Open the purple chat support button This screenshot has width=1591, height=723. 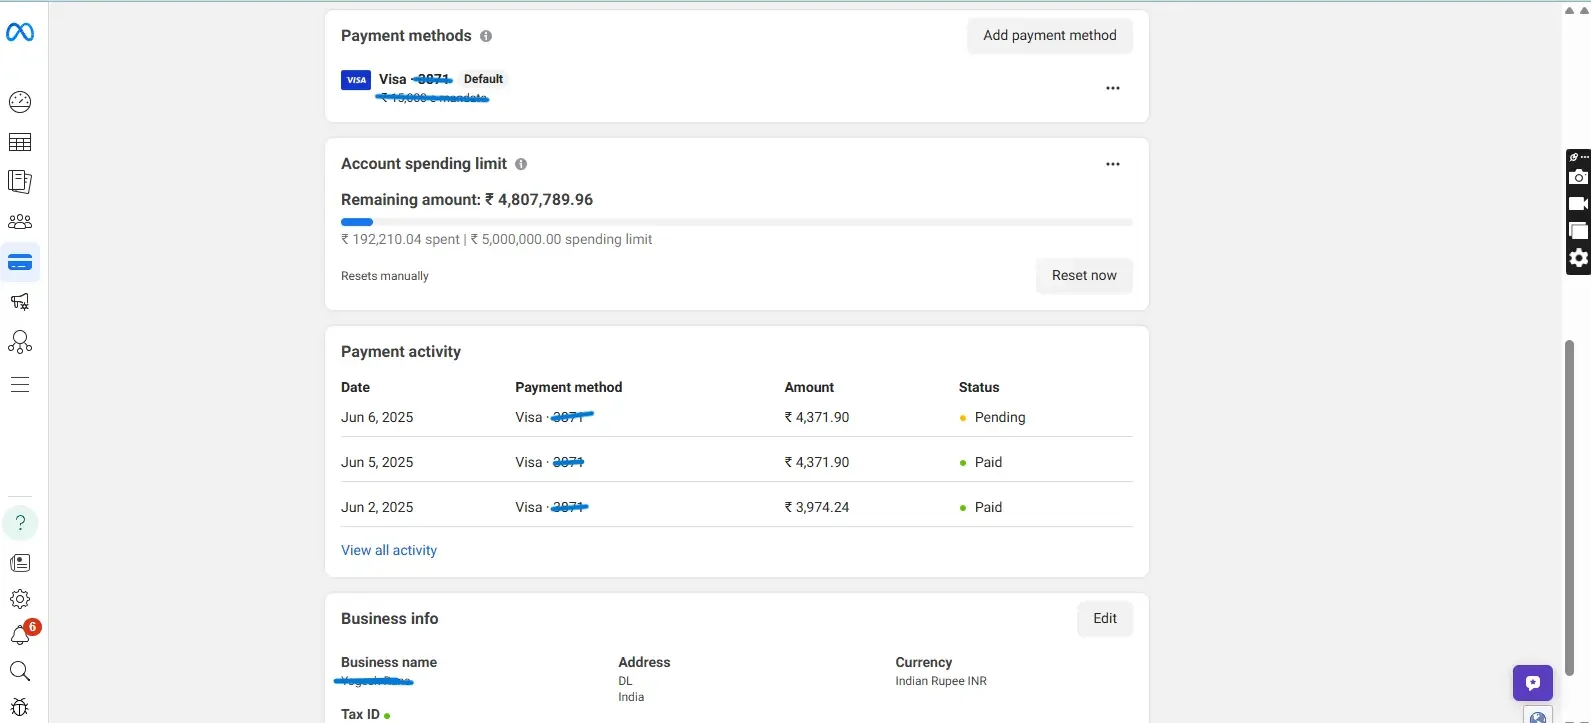[1532, 684]
